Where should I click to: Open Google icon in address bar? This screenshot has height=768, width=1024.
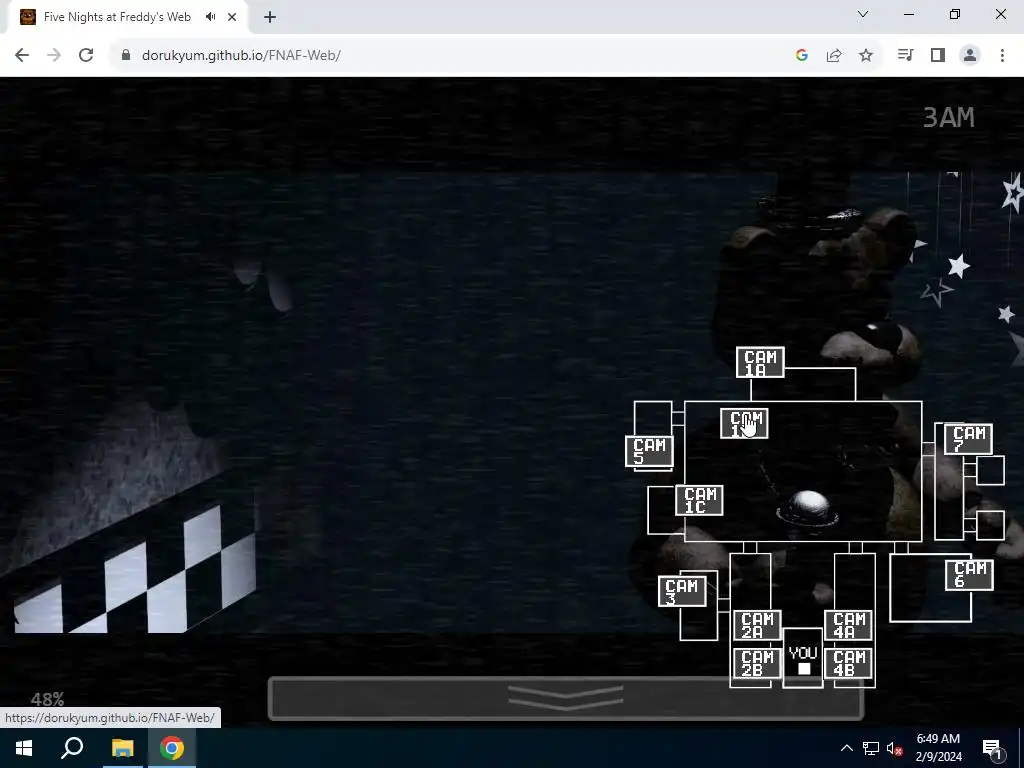[x=802, y=56]
